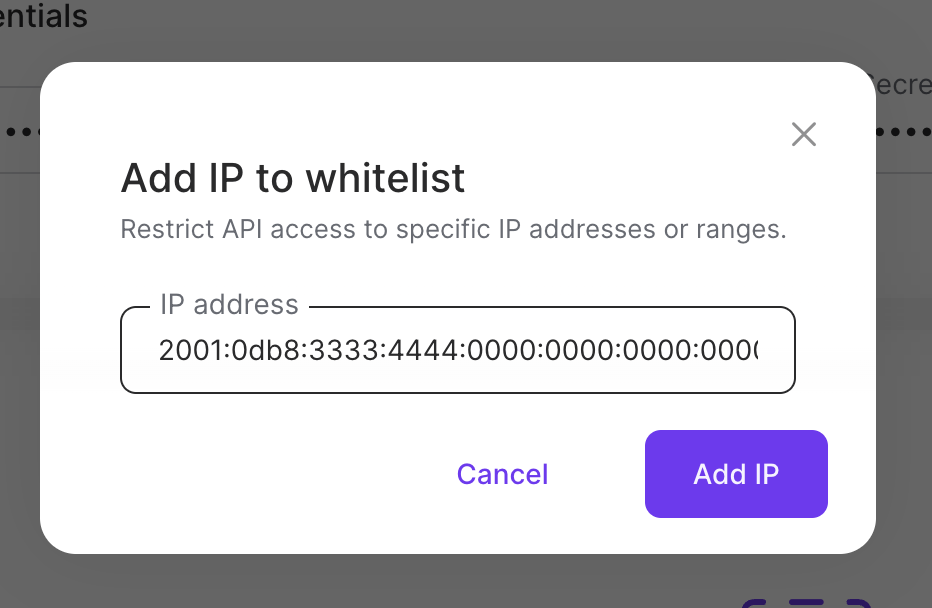Image resolution: width=932 pixels, height=608 pixels.
Task: Click the dismiss cross above the dialog title
Action: (803, 134)
